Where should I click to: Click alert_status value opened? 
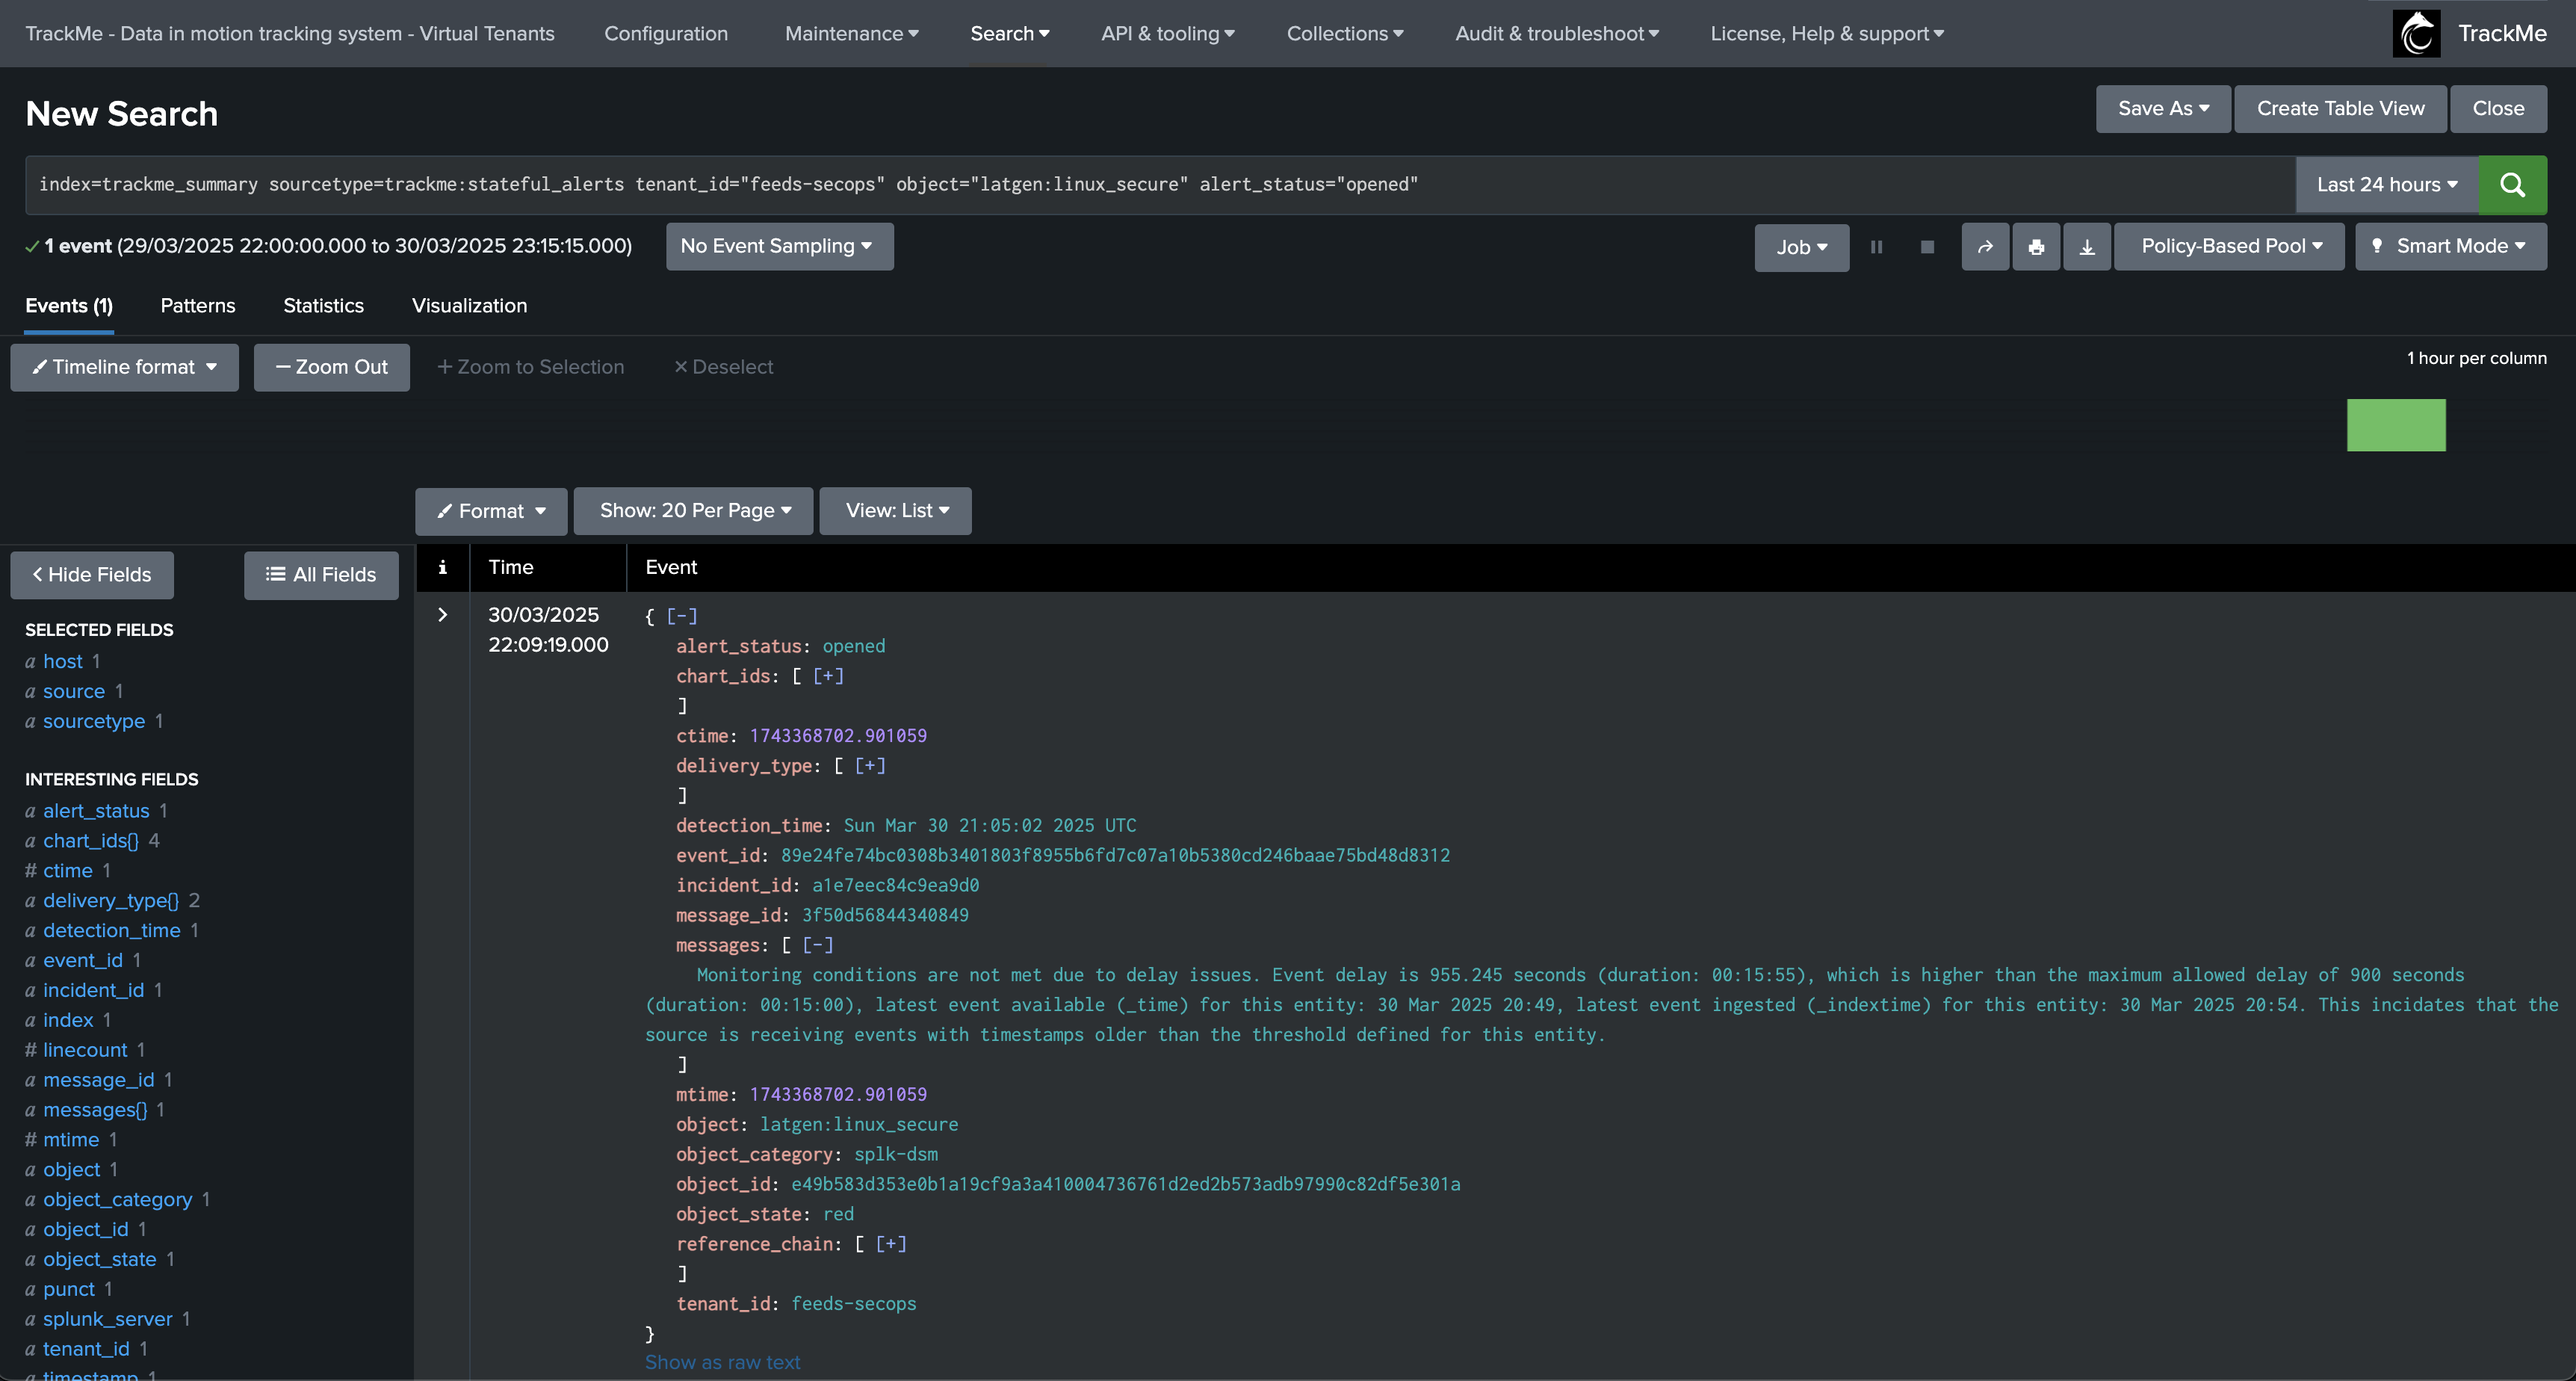click(854, 646)
